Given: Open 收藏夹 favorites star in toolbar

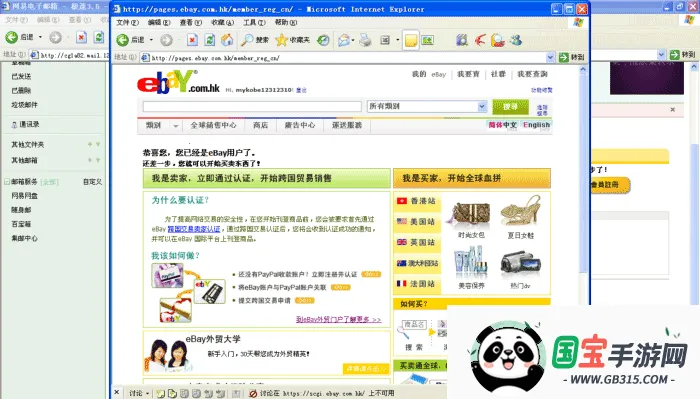Looking at the screenshot, I should 292,40.
